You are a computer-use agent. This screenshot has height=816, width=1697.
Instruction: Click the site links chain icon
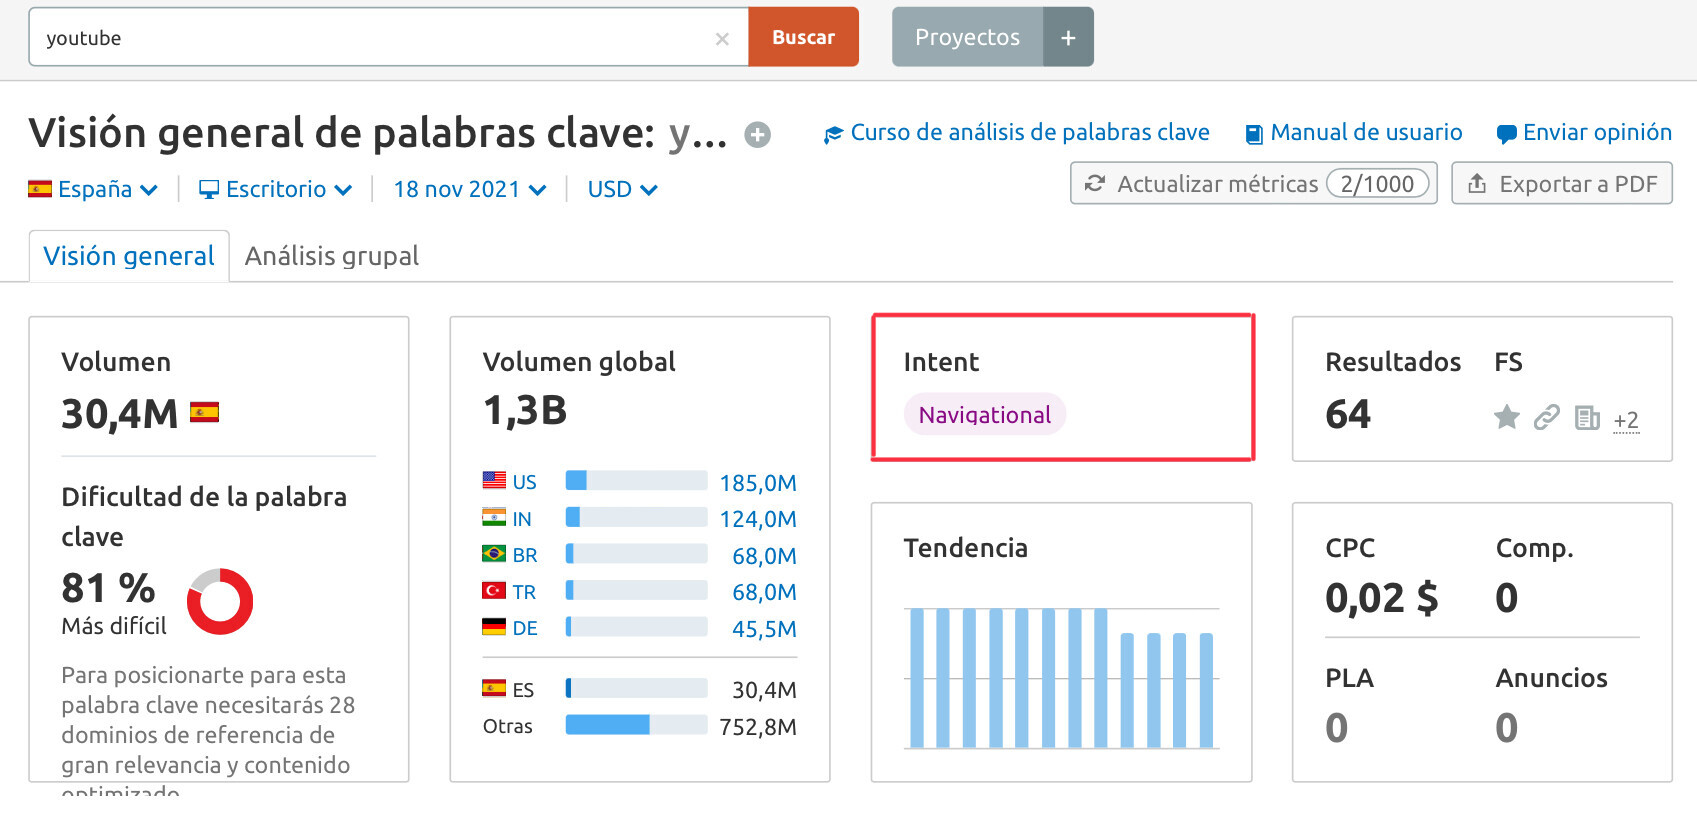1547,417
